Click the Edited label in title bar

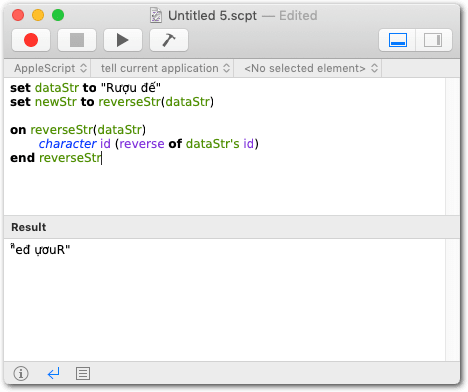click(298, 16)
